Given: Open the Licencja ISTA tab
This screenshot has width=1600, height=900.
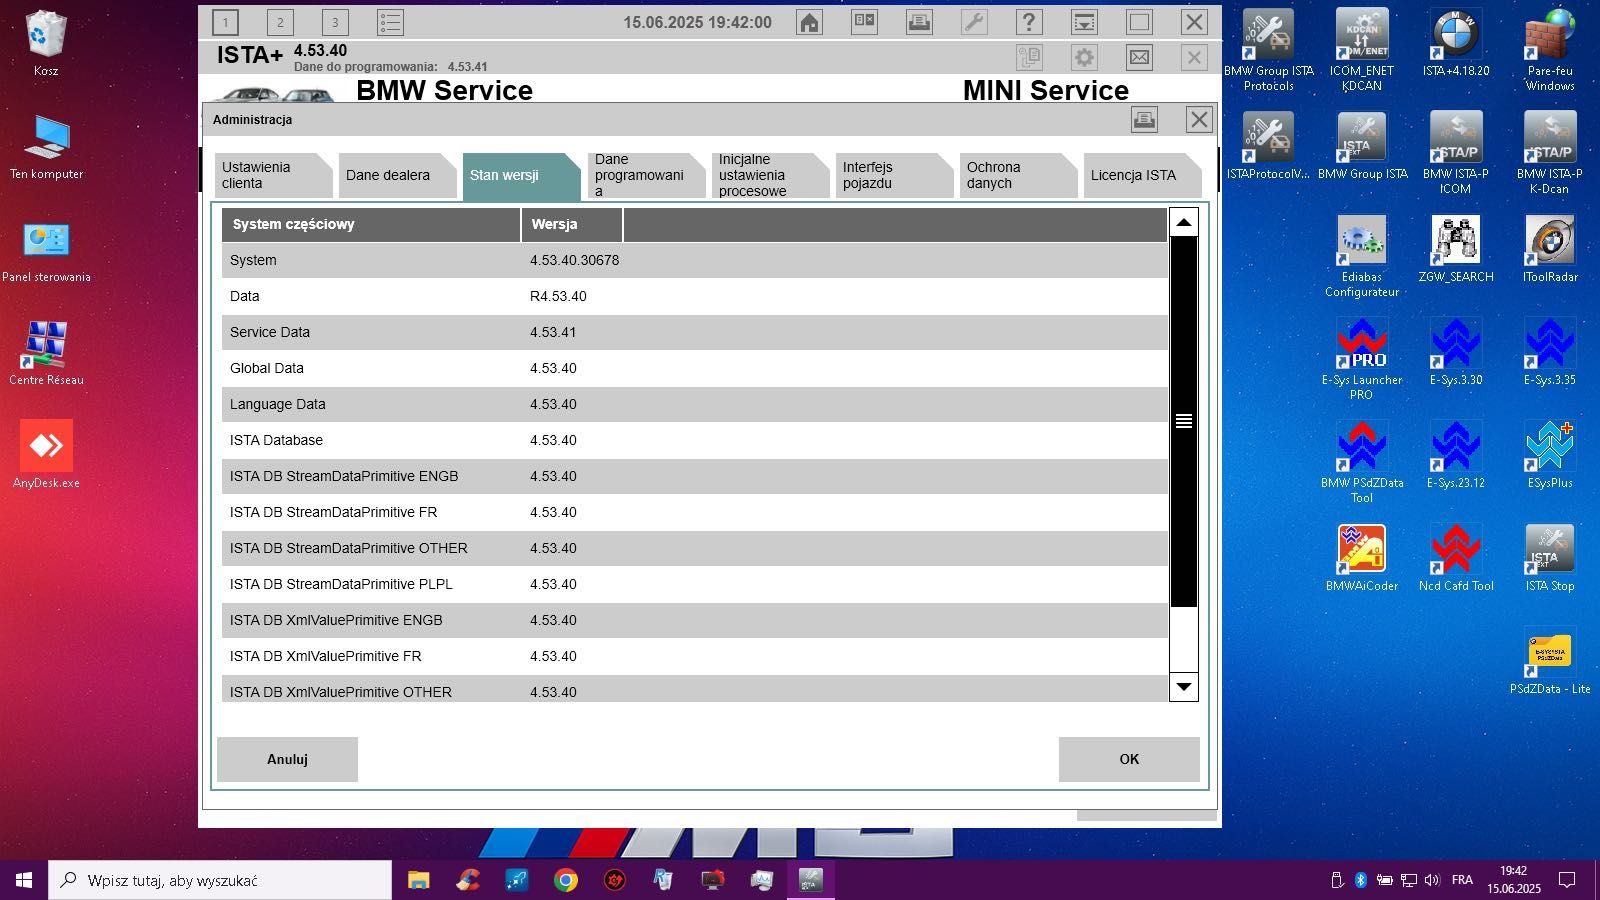Looking at the screenshot, I should [x=1141, y=175].
